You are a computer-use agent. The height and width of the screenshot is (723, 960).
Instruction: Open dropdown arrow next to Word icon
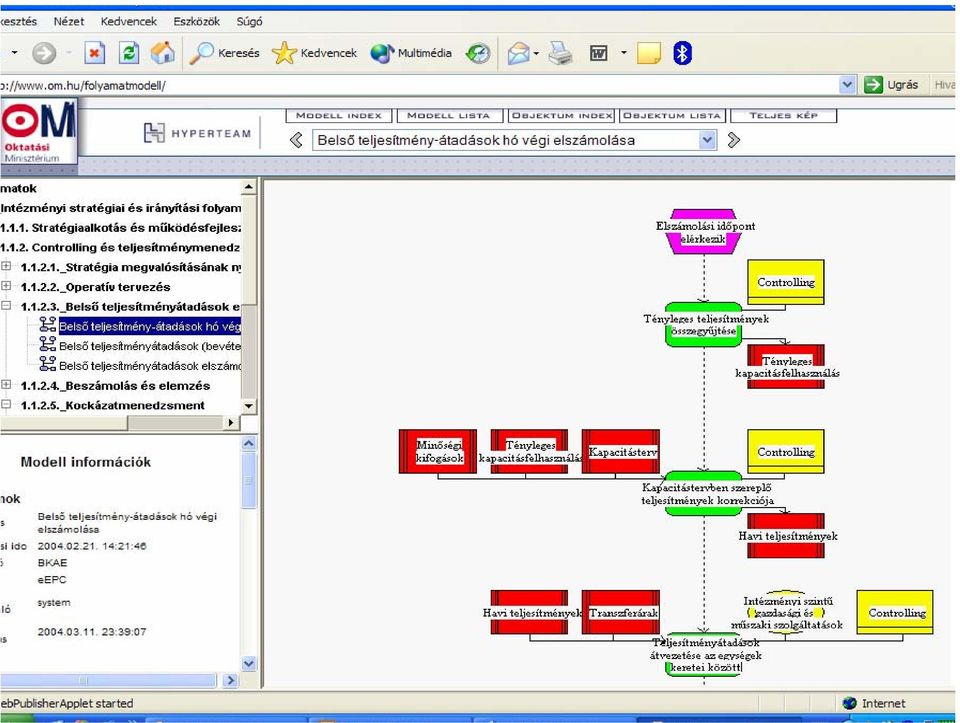click(x=624, y=53)
